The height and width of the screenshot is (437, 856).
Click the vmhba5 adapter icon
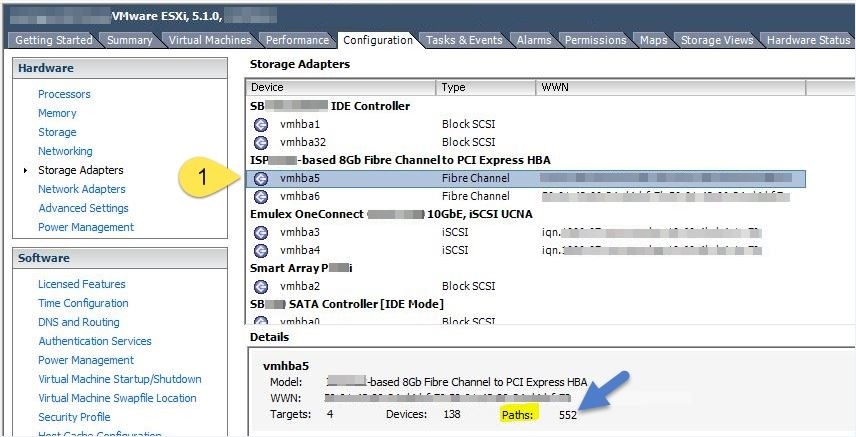(261, 178)
